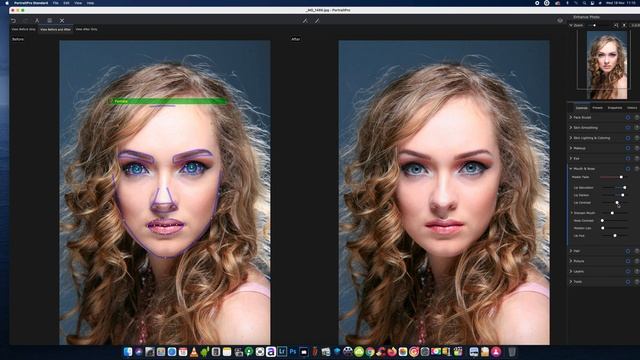640x360 pixels.
Task: Expand the Eye section
Action: coord(571,158)
